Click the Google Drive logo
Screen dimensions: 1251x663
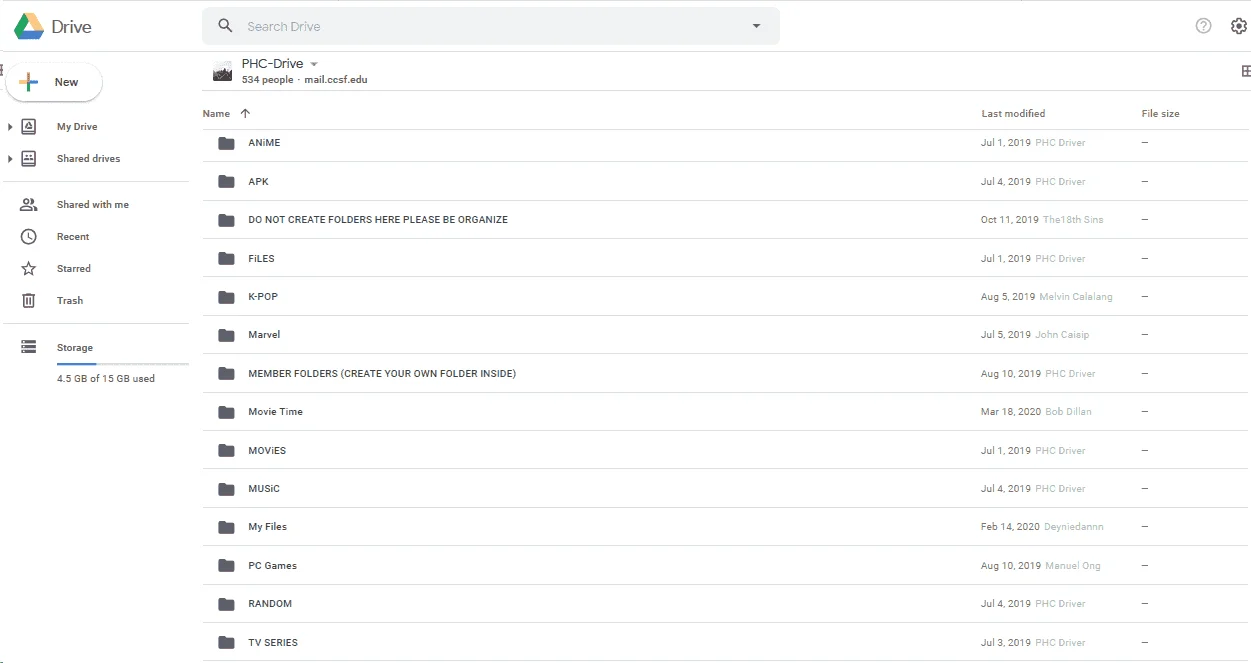click(x=28, y=26)
